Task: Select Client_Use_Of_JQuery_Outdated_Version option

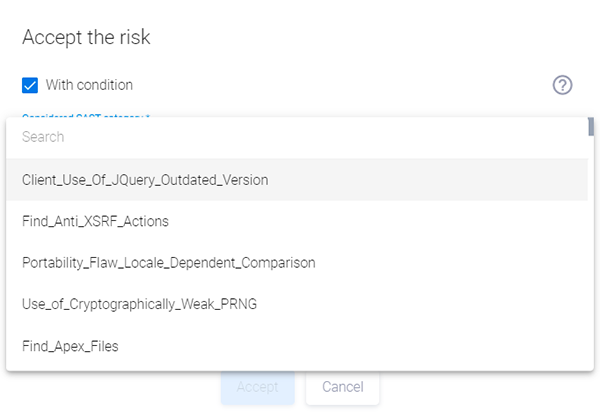Action: pyautogui.click(x=145, y=180)
